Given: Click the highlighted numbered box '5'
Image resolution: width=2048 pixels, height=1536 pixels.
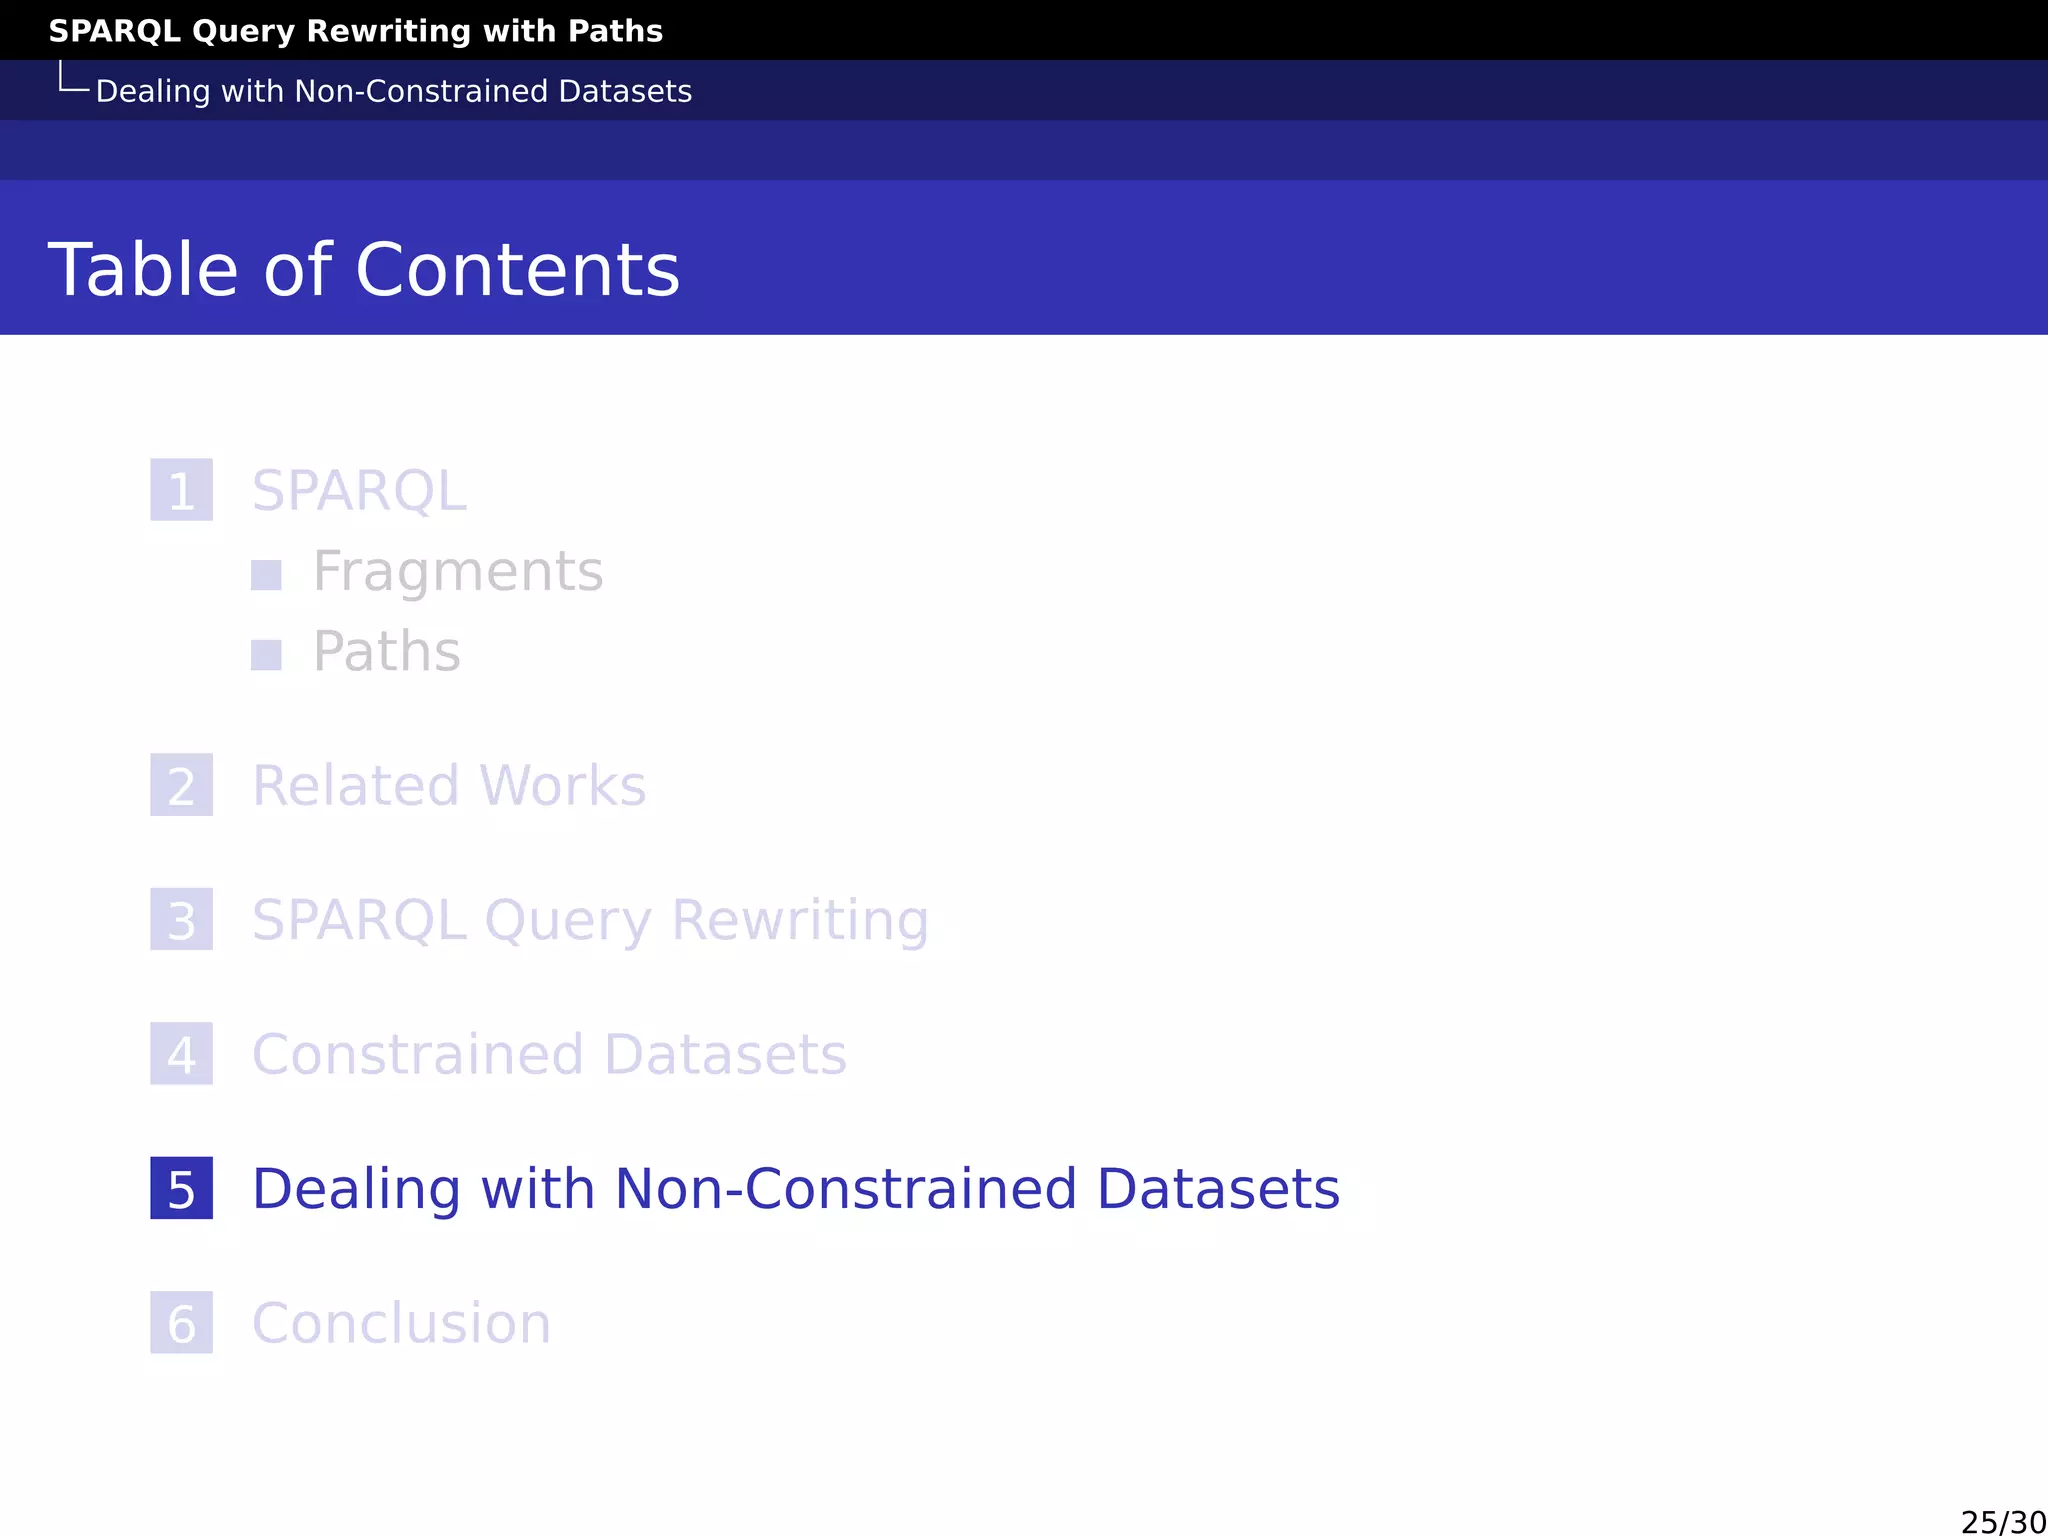Looking at the screenshot, I should 181,1188.
